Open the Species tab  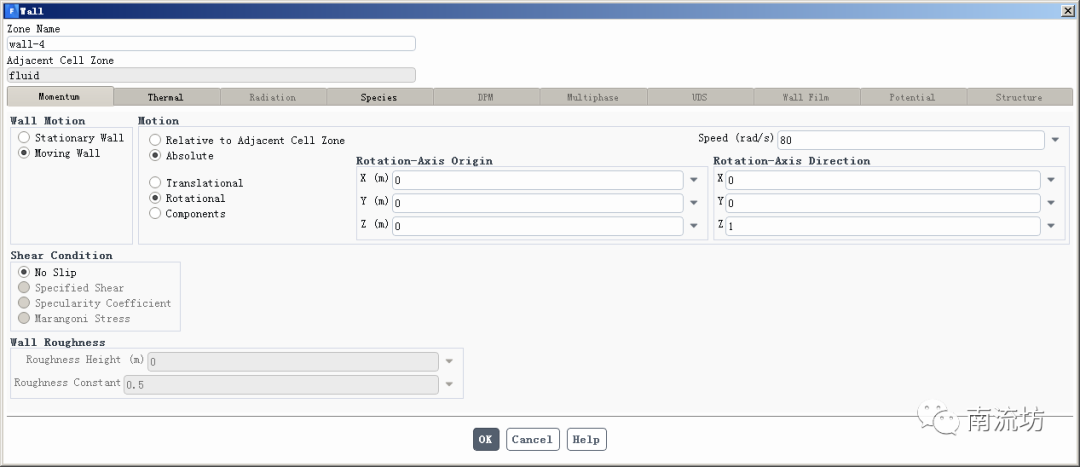379,97
